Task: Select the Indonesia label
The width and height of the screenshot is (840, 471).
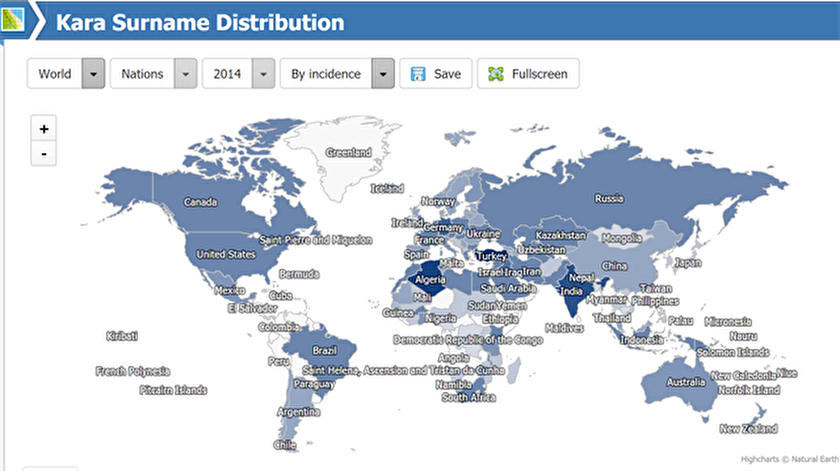Action: (x=642, y=340)
